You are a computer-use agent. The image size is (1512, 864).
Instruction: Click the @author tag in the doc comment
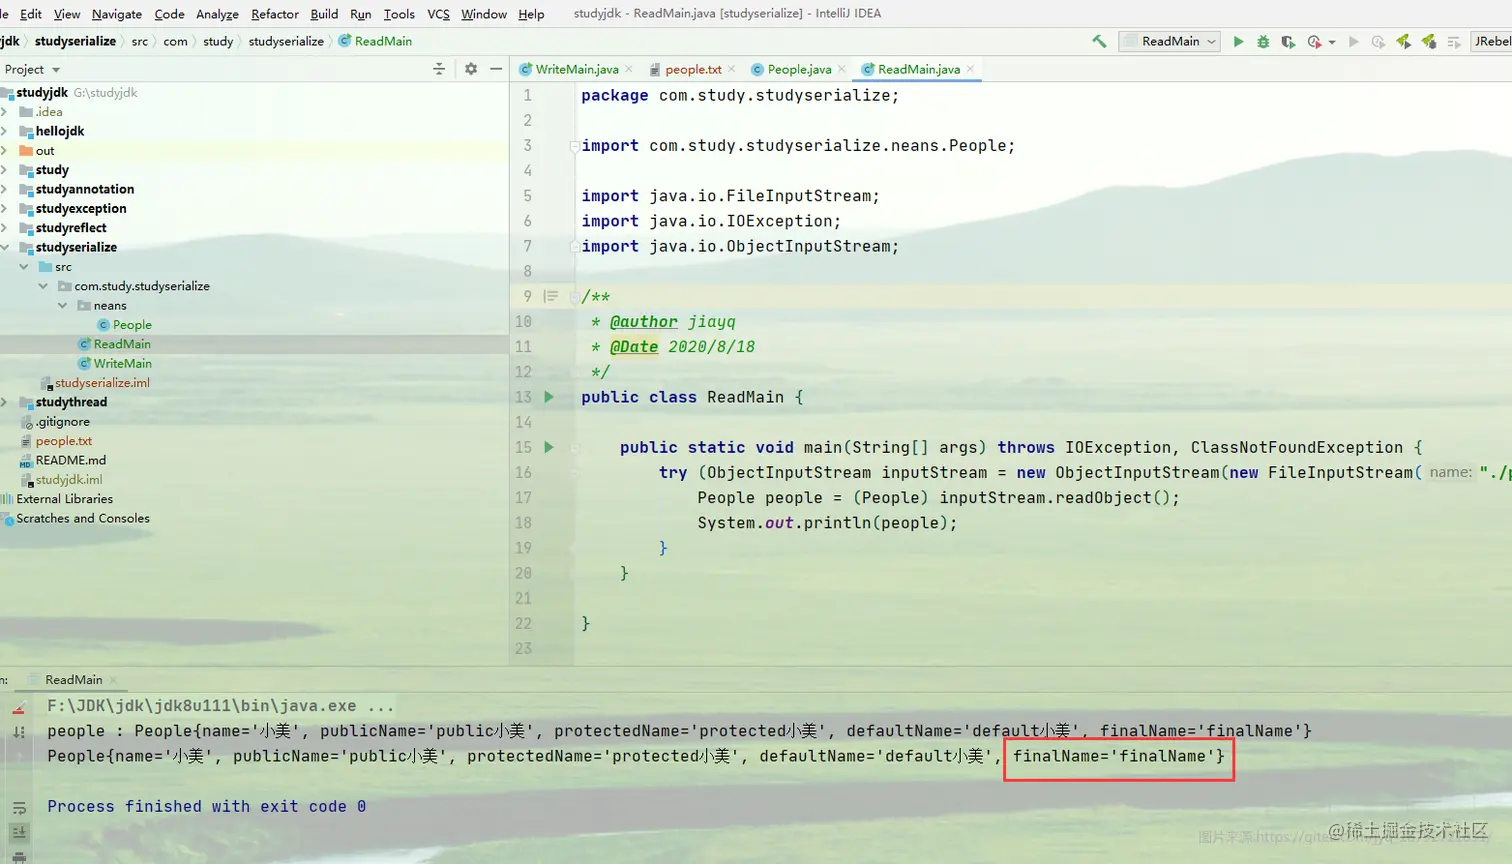point(643,322)
